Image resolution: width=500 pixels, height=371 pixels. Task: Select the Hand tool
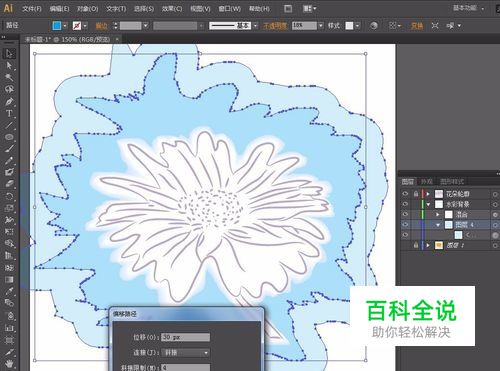tap(9, 364)
